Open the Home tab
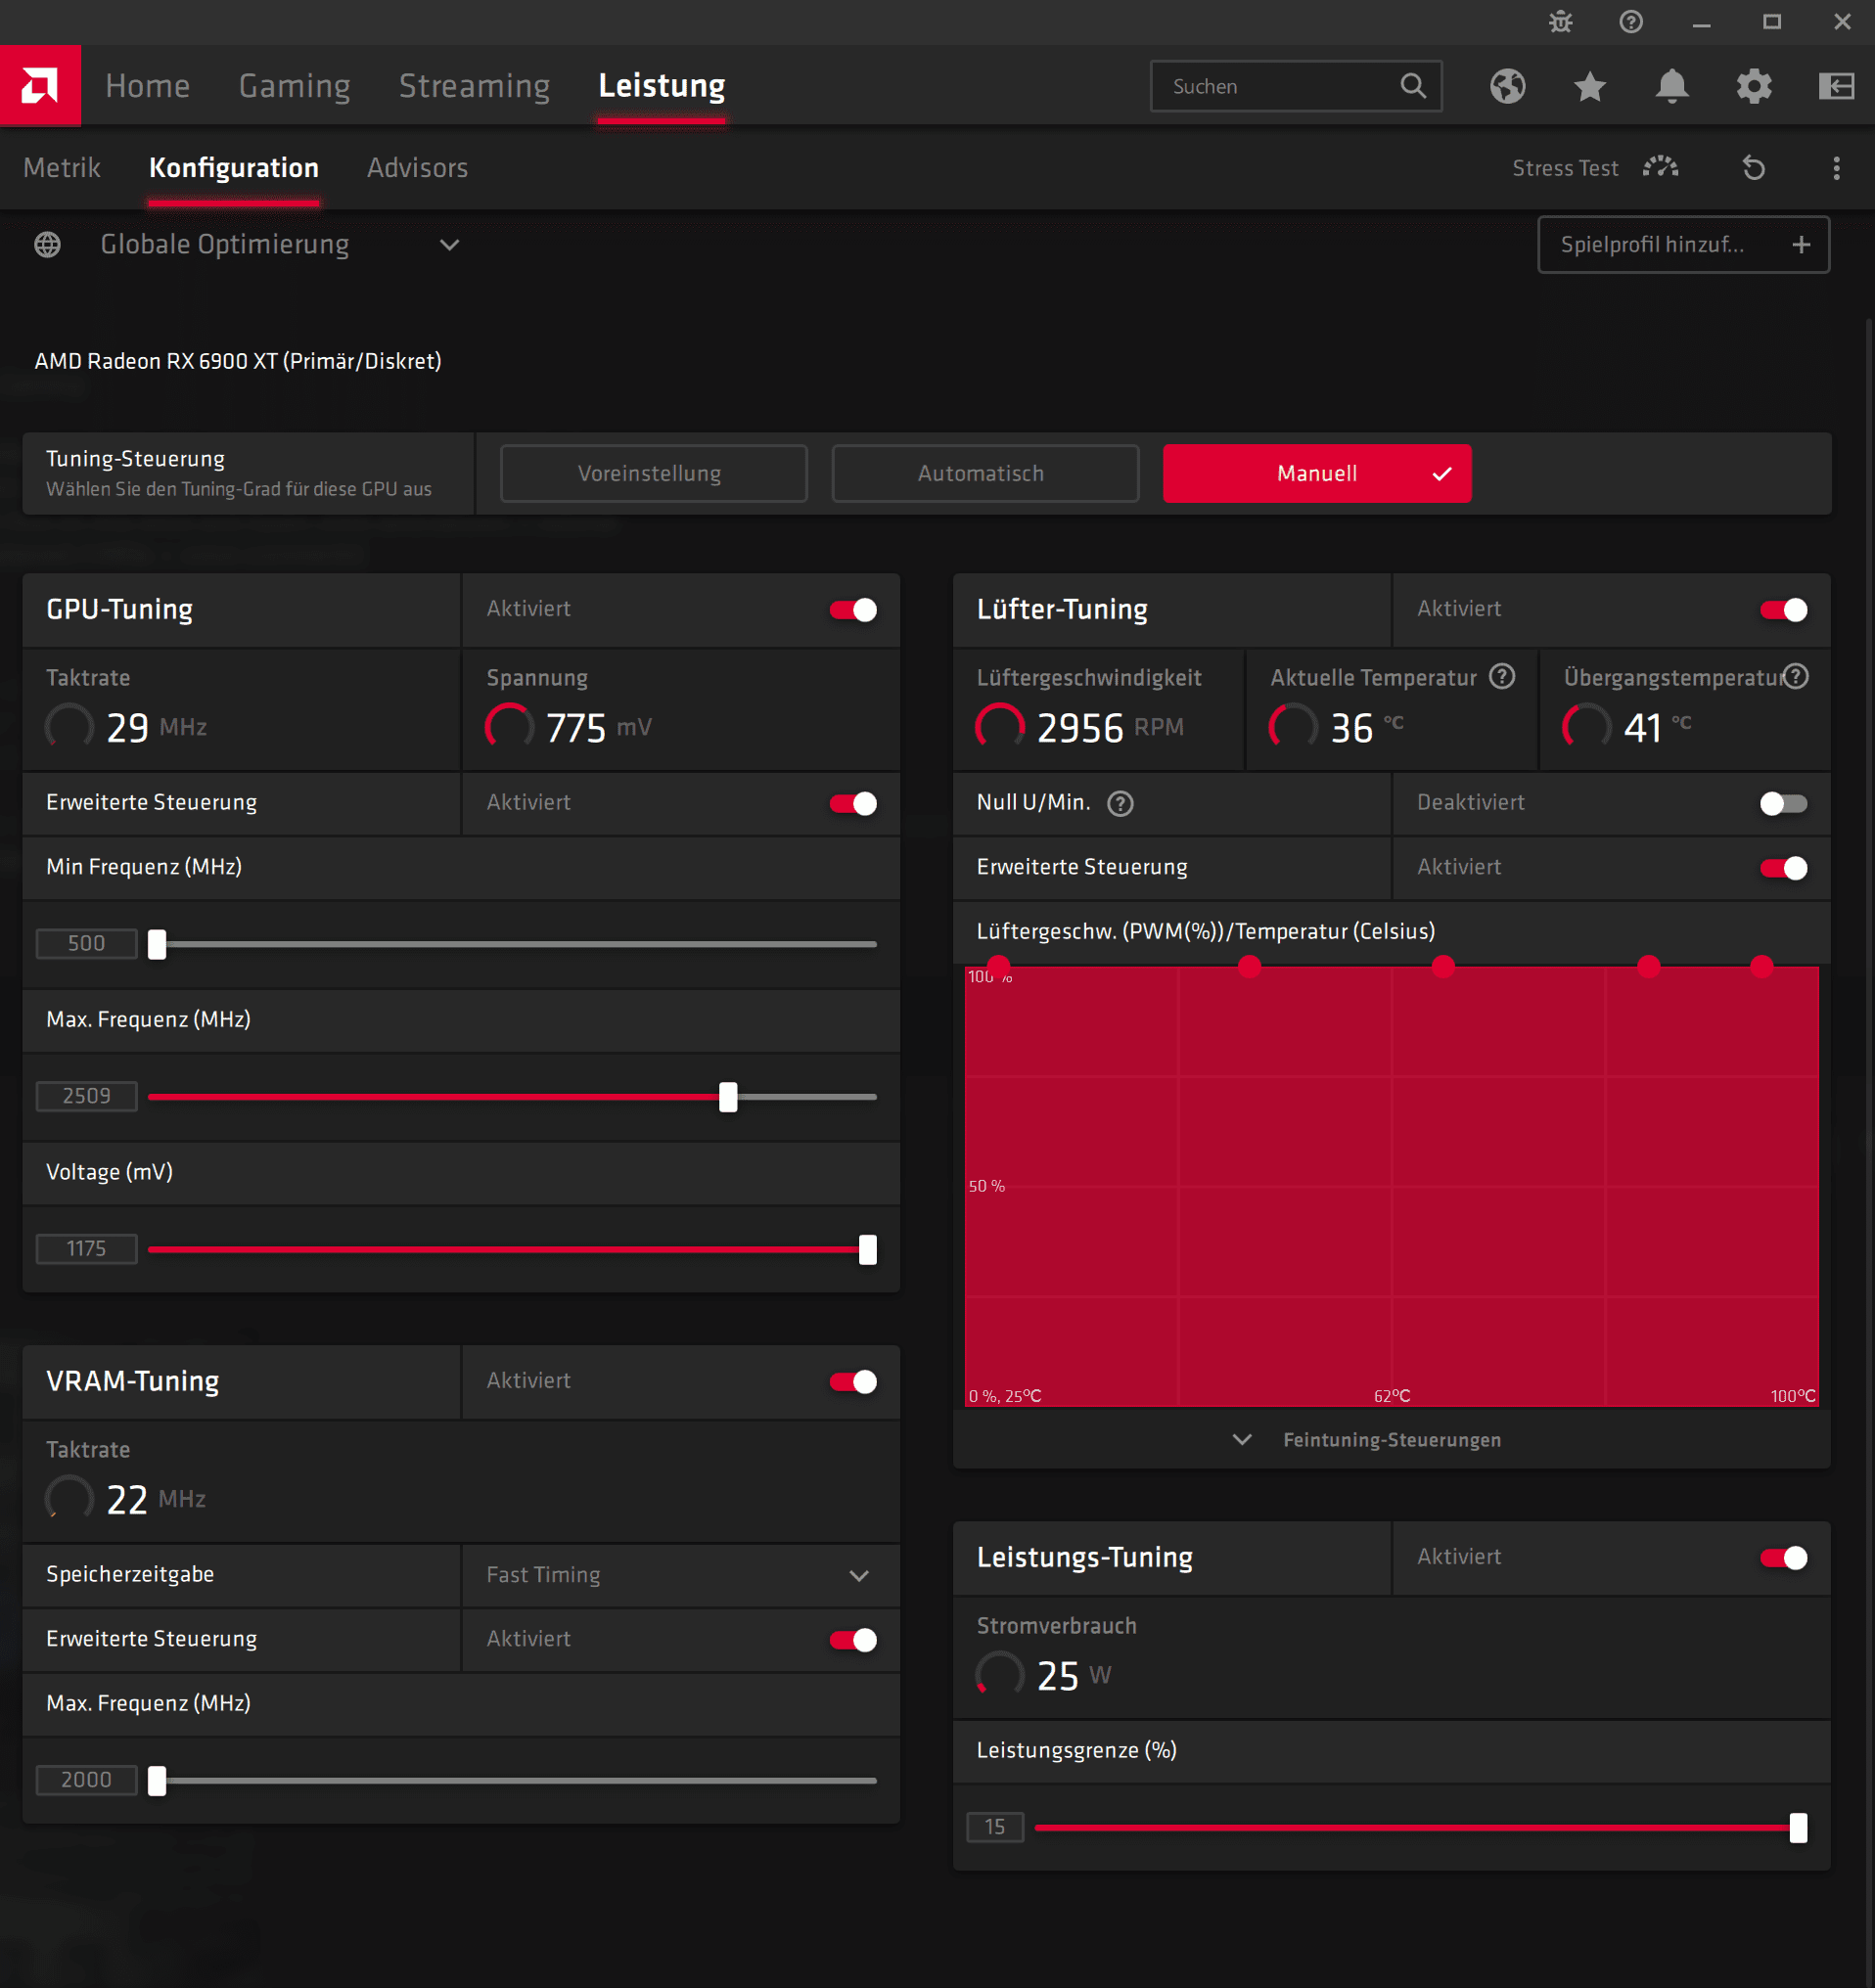 pos(148,86)
